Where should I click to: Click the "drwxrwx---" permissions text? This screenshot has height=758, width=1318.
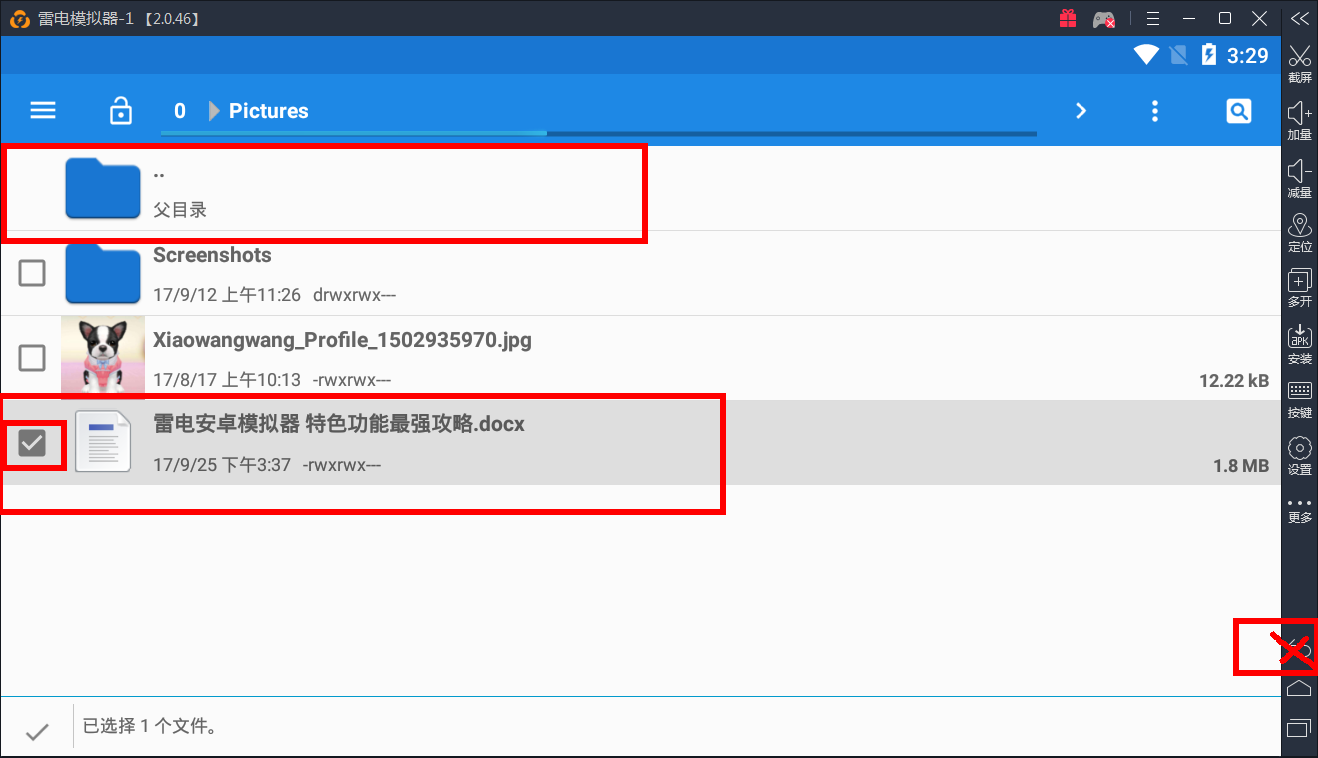[x=355, y=296]
